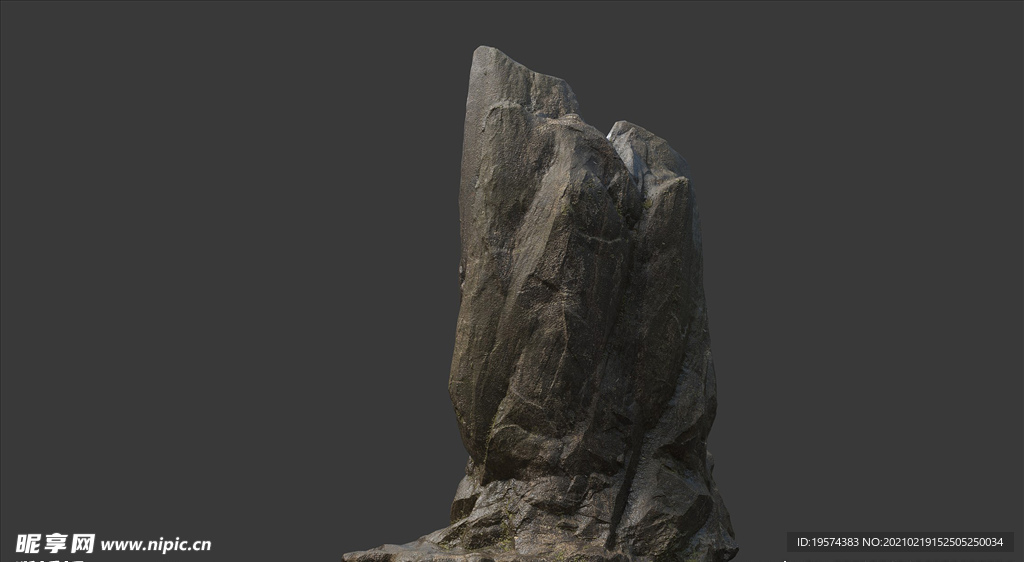Image resolution: width=1024 pixels, height=562 pixels.
Task: Click the ID:19574383 label
Action: click(x=828, y=542)
